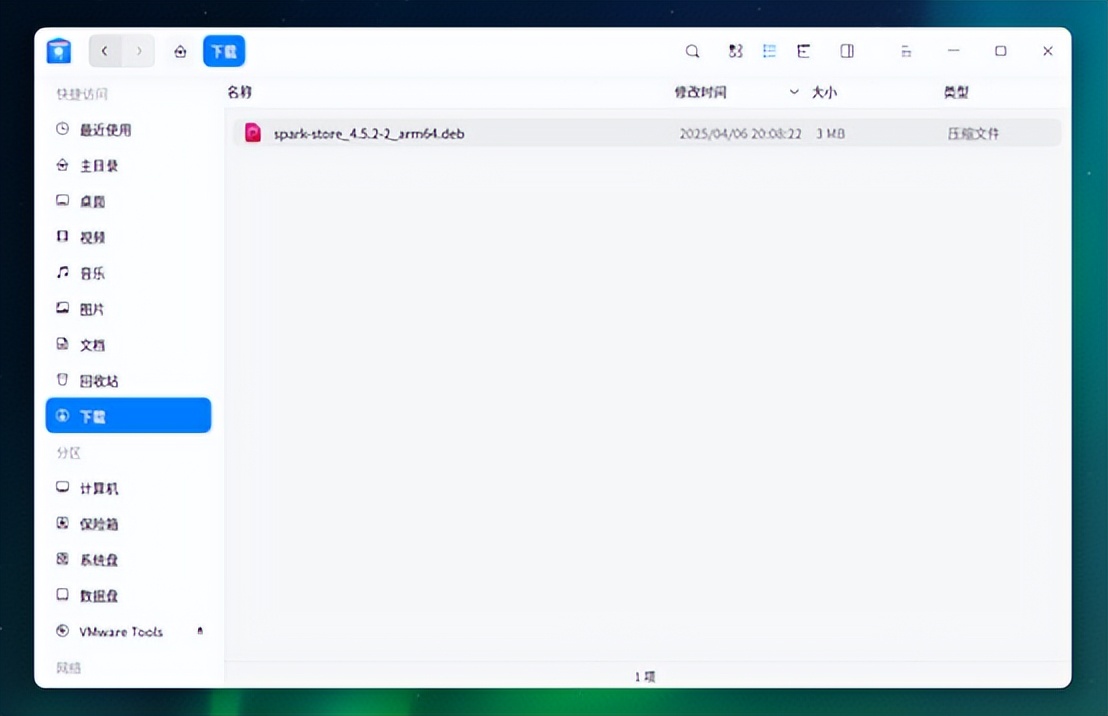Select the list view mode icon
This screenshot has height=716, width=1108.
tap(769, 50)
